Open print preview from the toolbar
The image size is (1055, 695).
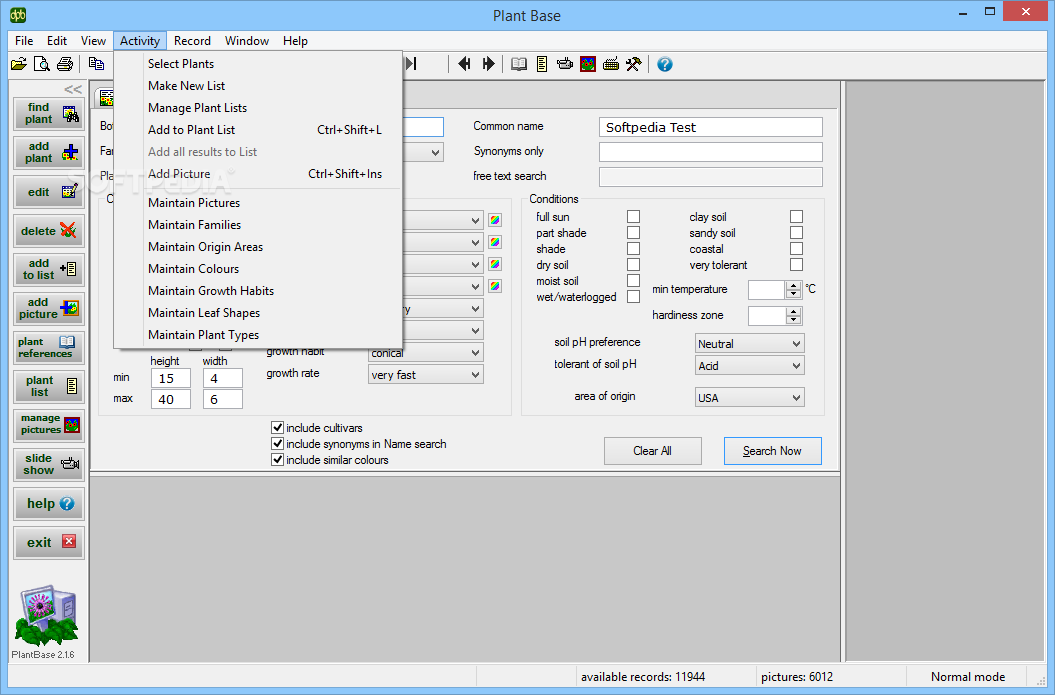[x=42, y=65]
